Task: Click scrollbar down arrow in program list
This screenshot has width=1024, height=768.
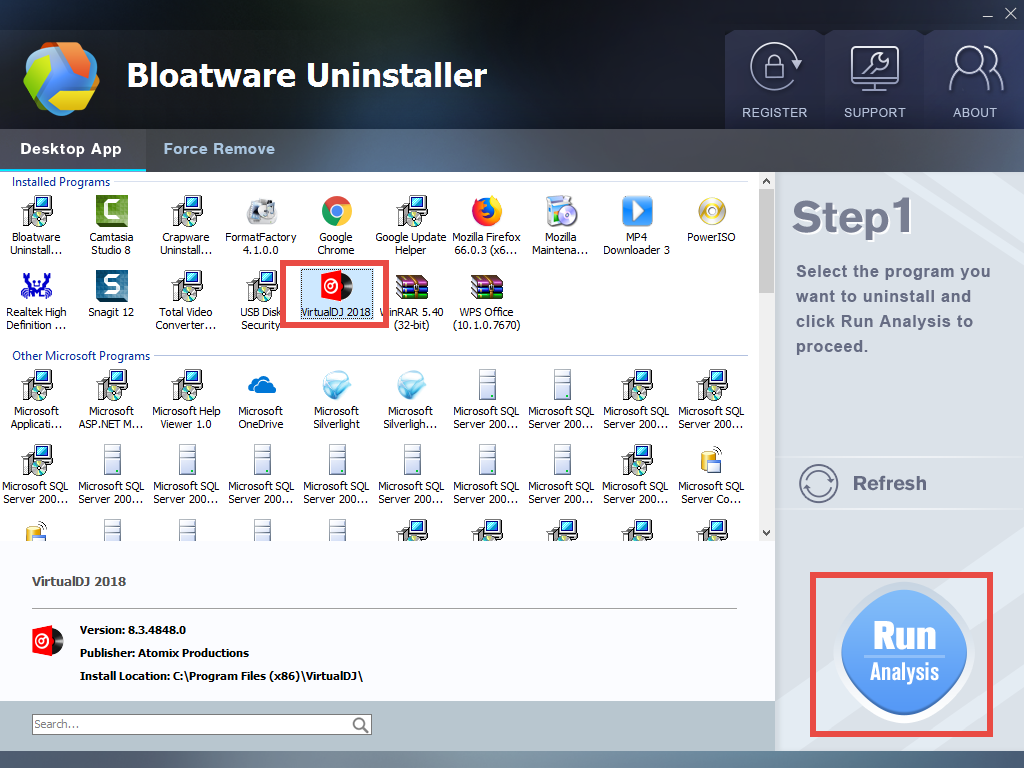Action: (767, 533)
